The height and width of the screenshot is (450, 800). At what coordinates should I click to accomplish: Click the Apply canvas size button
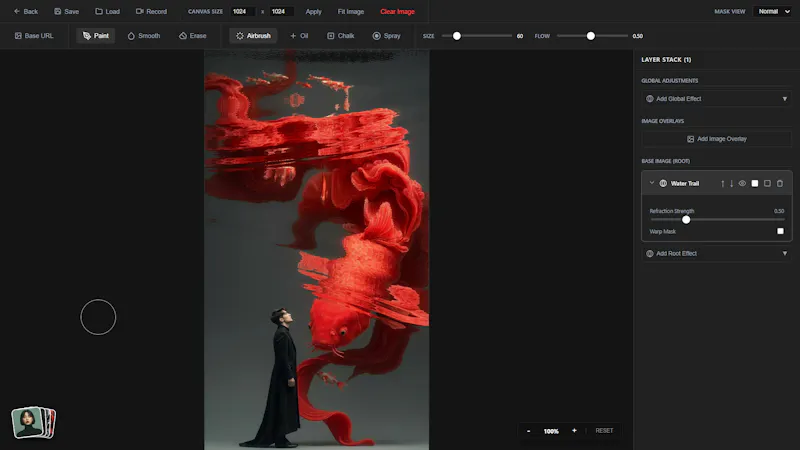(x=313, y=11)
